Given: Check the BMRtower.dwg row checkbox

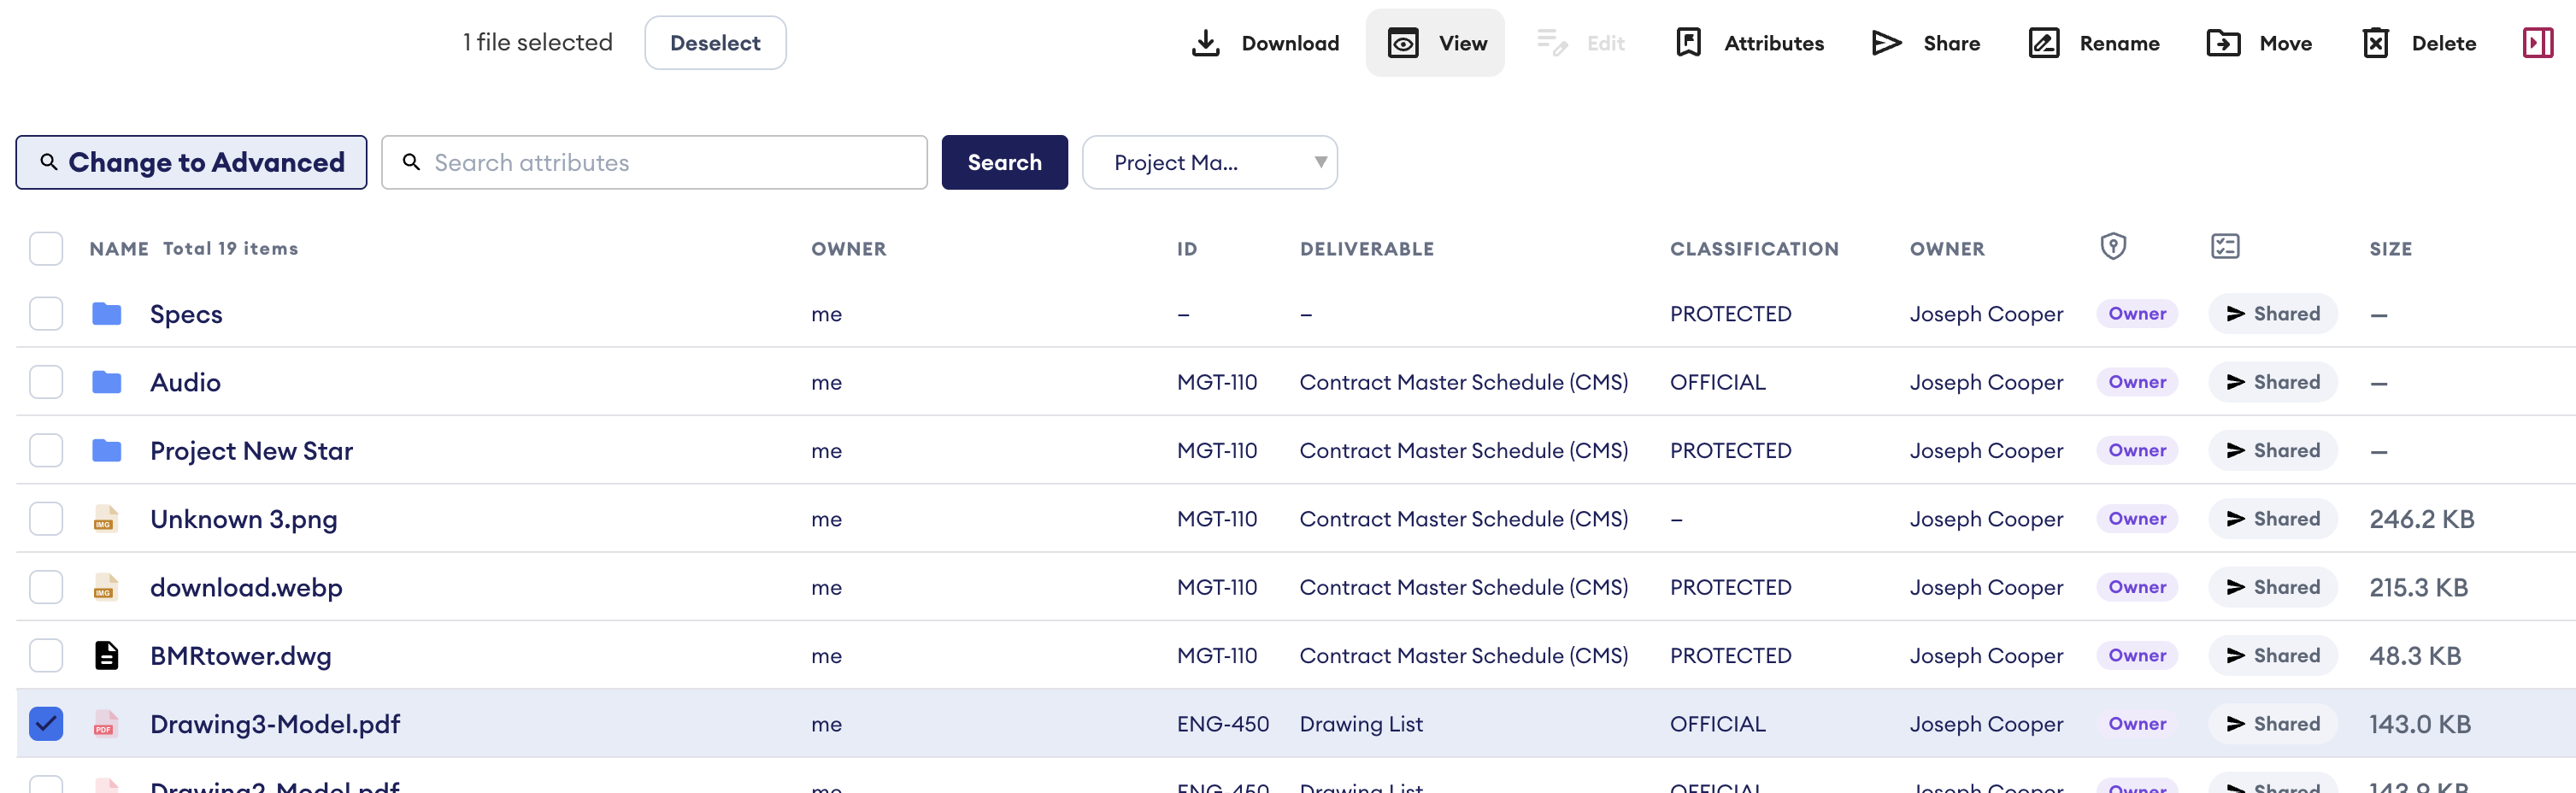Looking at the screenshot, I should [46, 656].
